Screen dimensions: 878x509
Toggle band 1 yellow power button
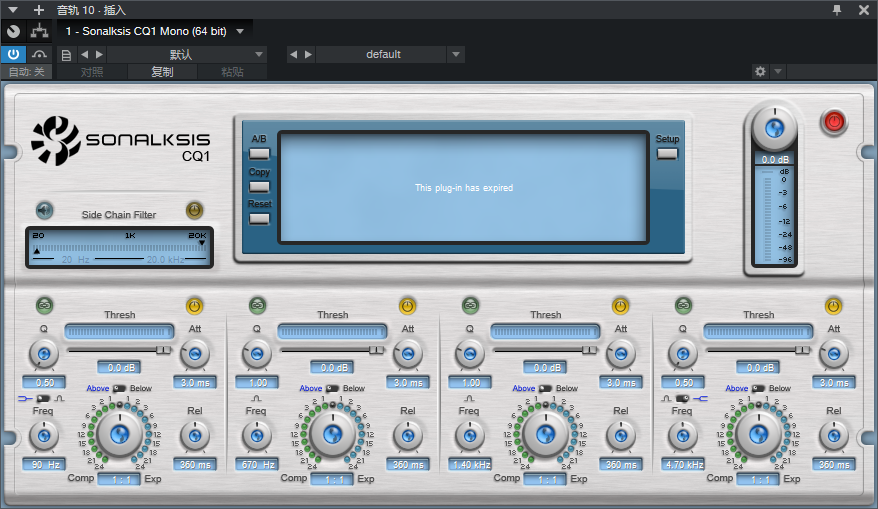pyautogui.click(x=194, y=306)
